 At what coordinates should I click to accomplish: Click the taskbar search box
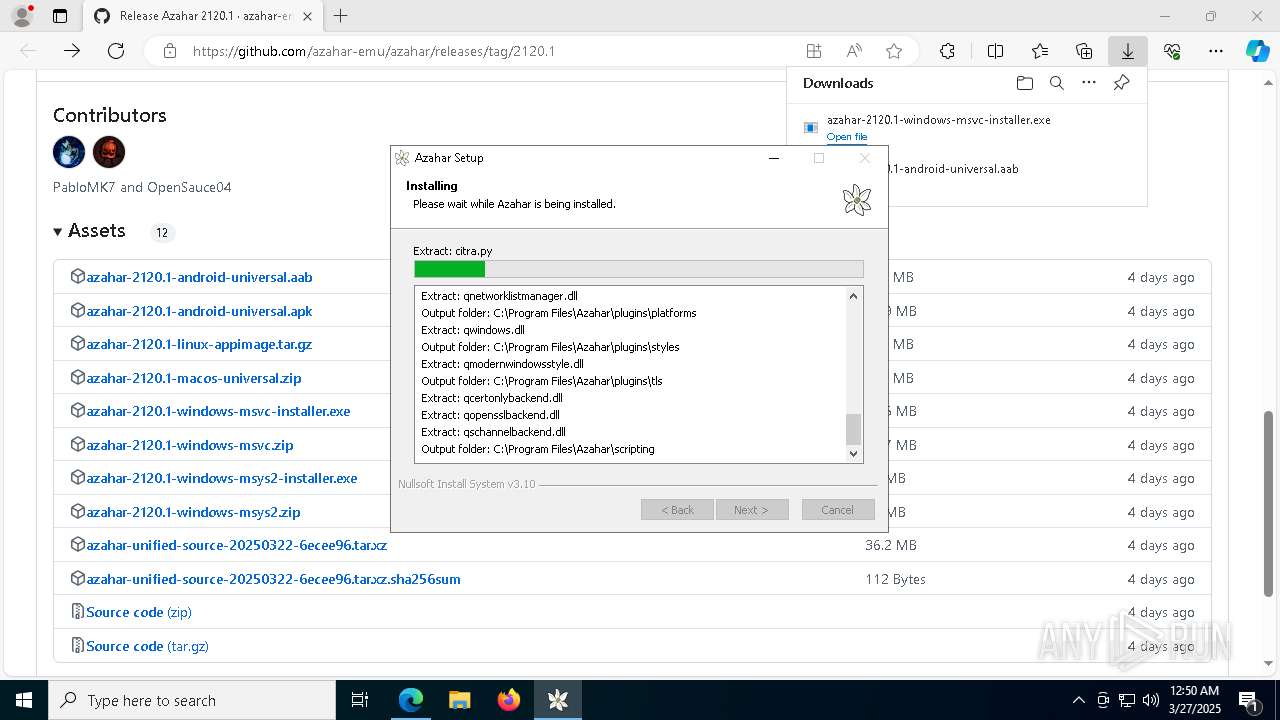[x=192, y=700]
